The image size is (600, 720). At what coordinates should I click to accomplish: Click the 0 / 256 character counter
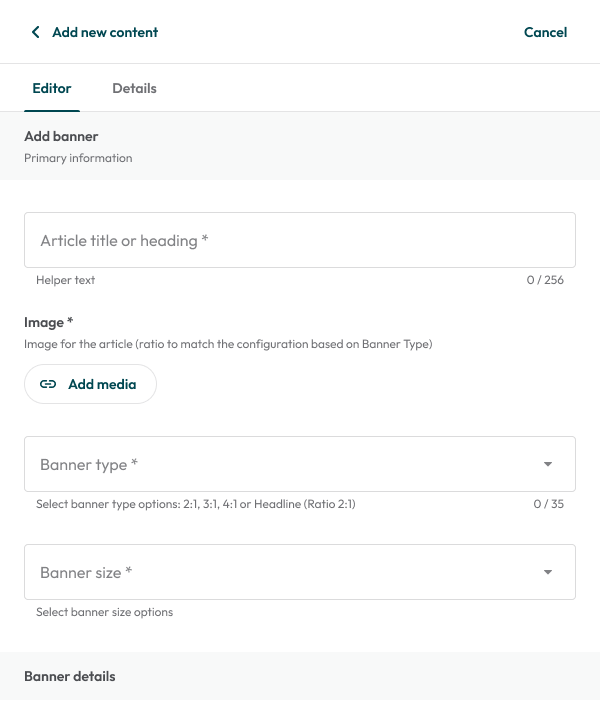pos(545,280)
